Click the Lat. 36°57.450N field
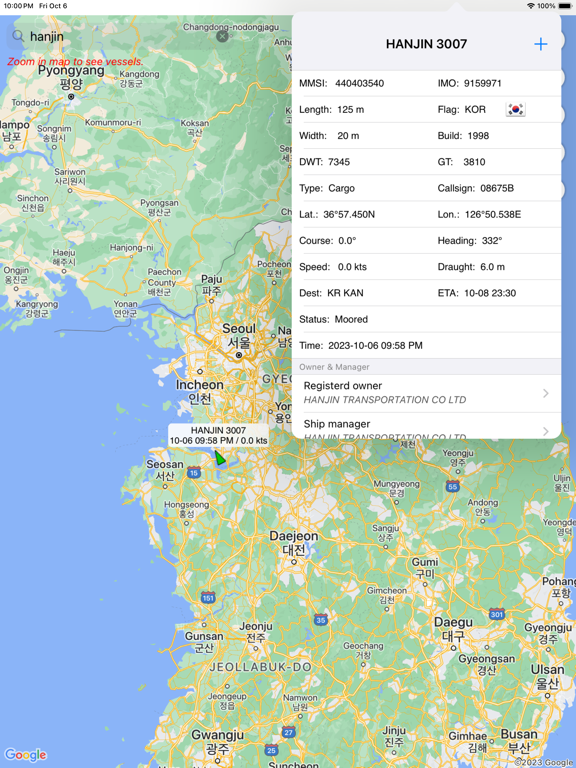 337,215
